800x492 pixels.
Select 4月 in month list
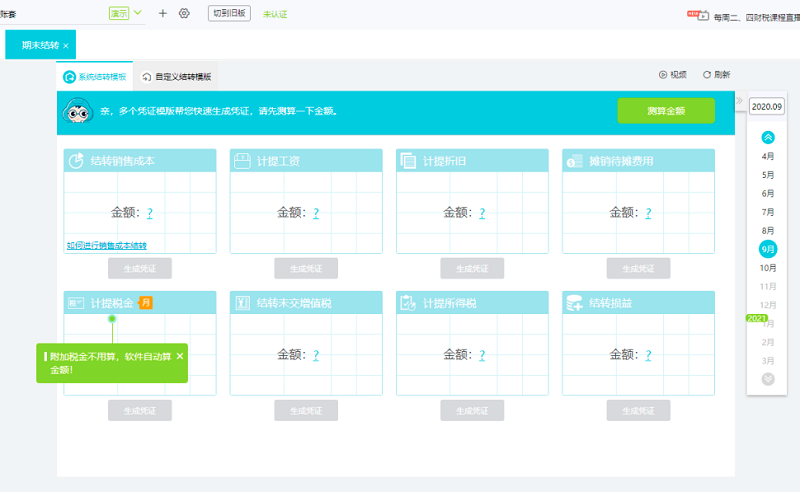point(768,156)
